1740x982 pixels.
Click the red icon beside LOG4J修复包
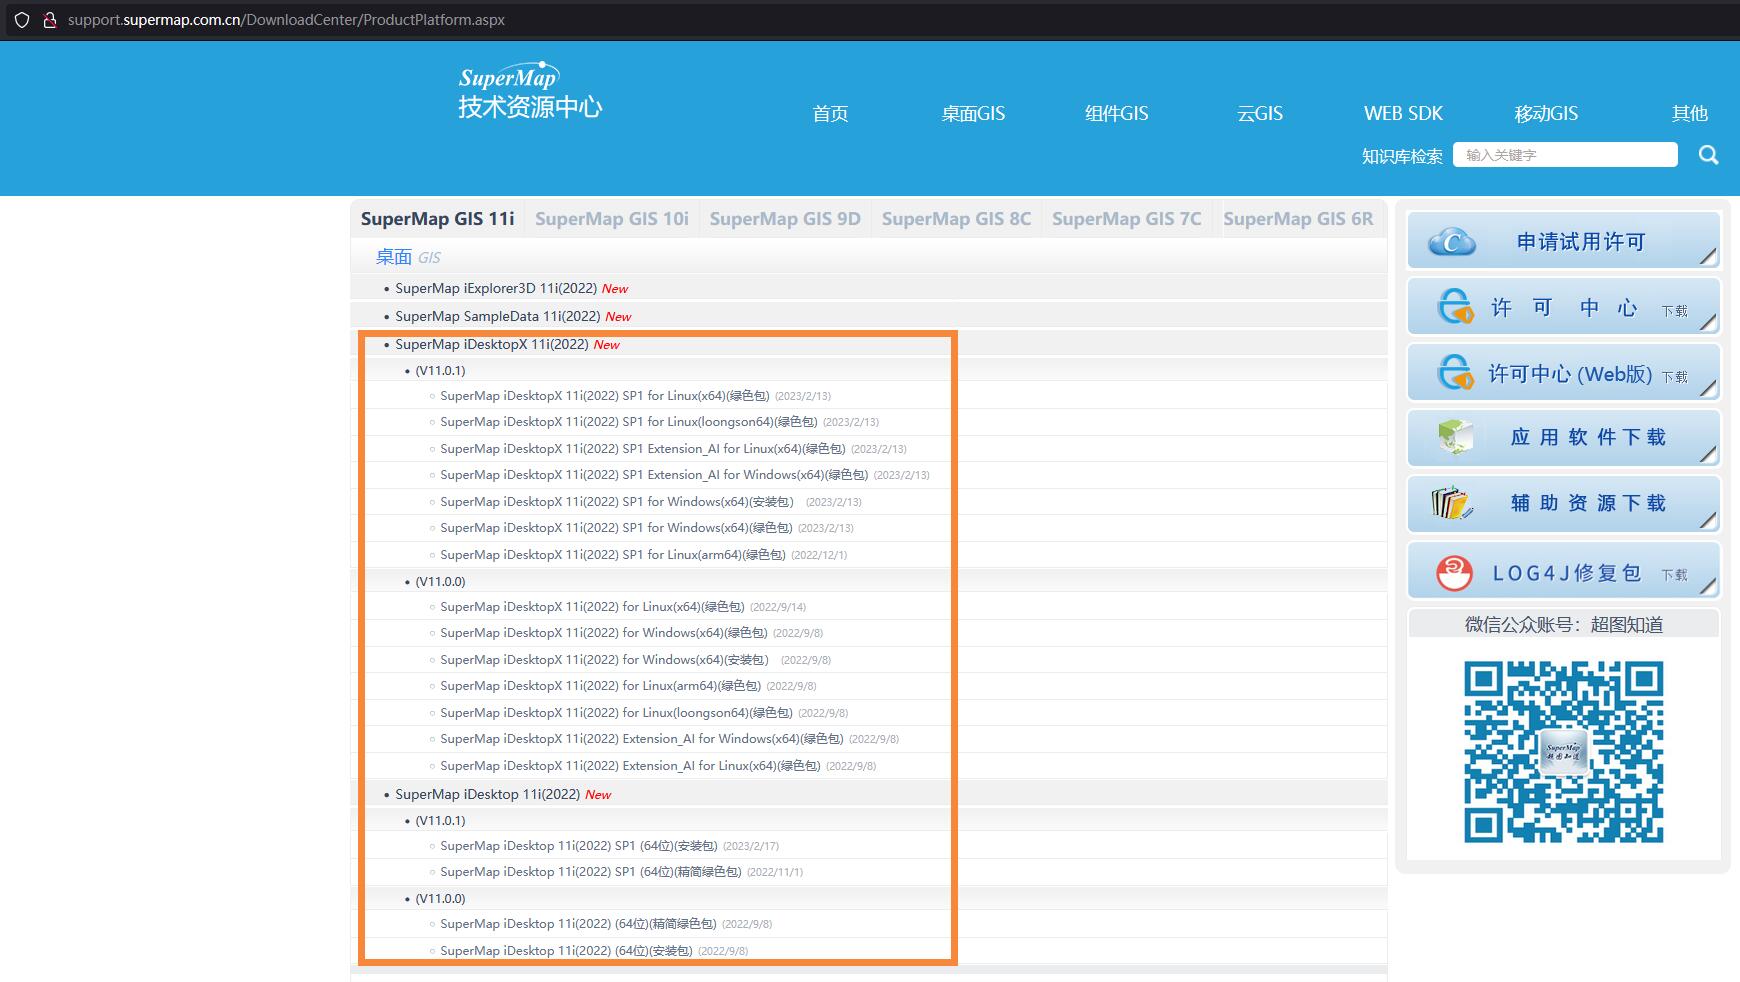click(1454, 573)
